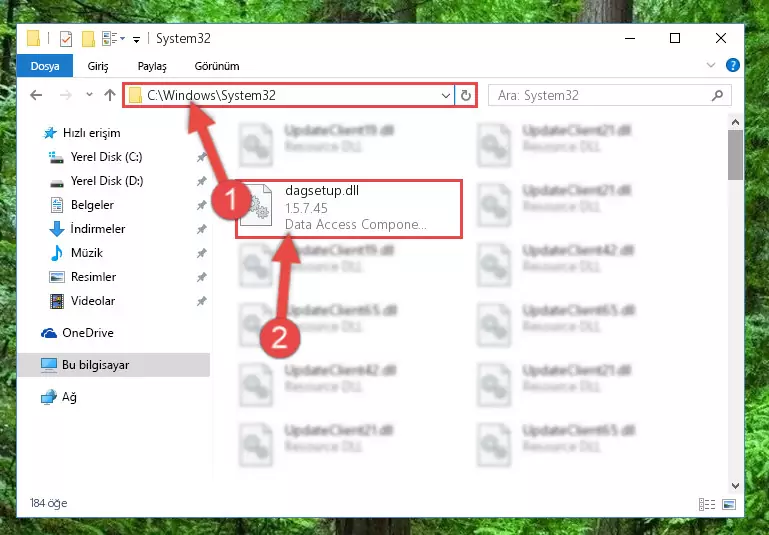Click the Forward navigation arrow
Image resolution: width=769 pixels, height=535 pixels.
[65, 95]
